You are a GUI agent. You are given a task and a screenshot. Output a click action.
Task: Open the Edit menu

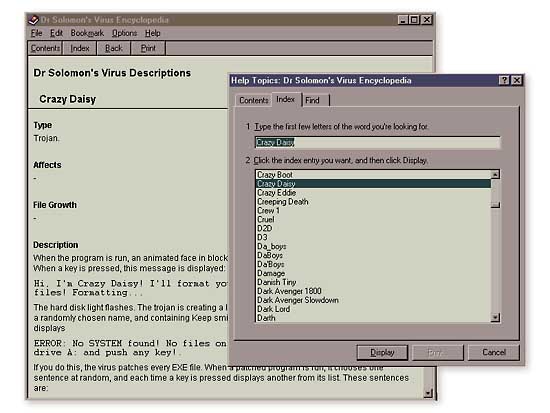[56, 33]
